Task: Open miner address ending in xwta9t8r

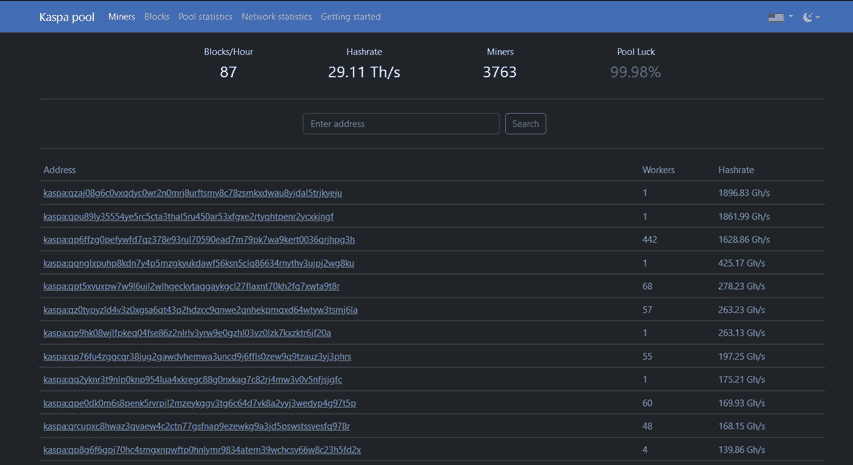Action: tap(191, 287)
